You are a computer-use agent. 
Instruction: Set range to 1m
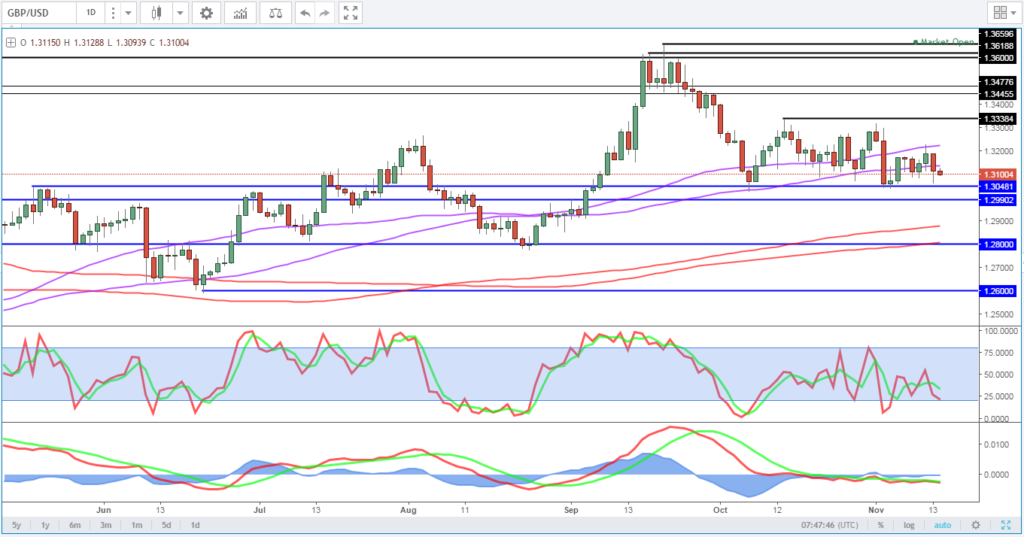[136, 525]
